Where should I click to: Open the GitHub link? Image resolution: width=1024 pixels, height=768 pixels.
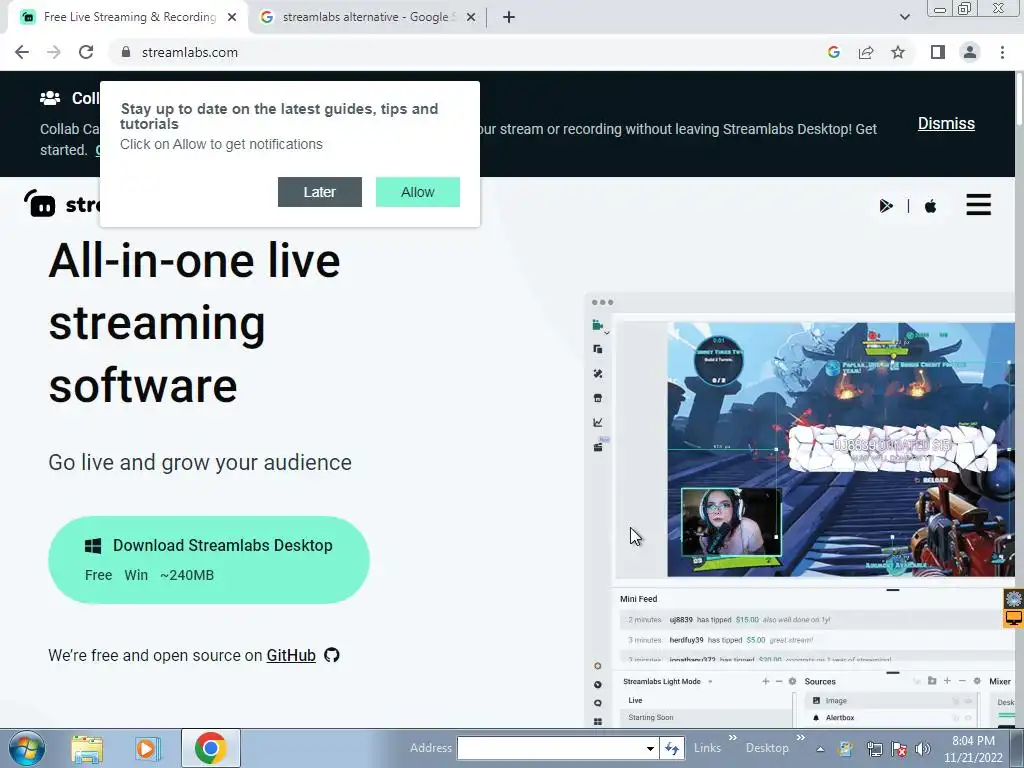coord(291,655)
